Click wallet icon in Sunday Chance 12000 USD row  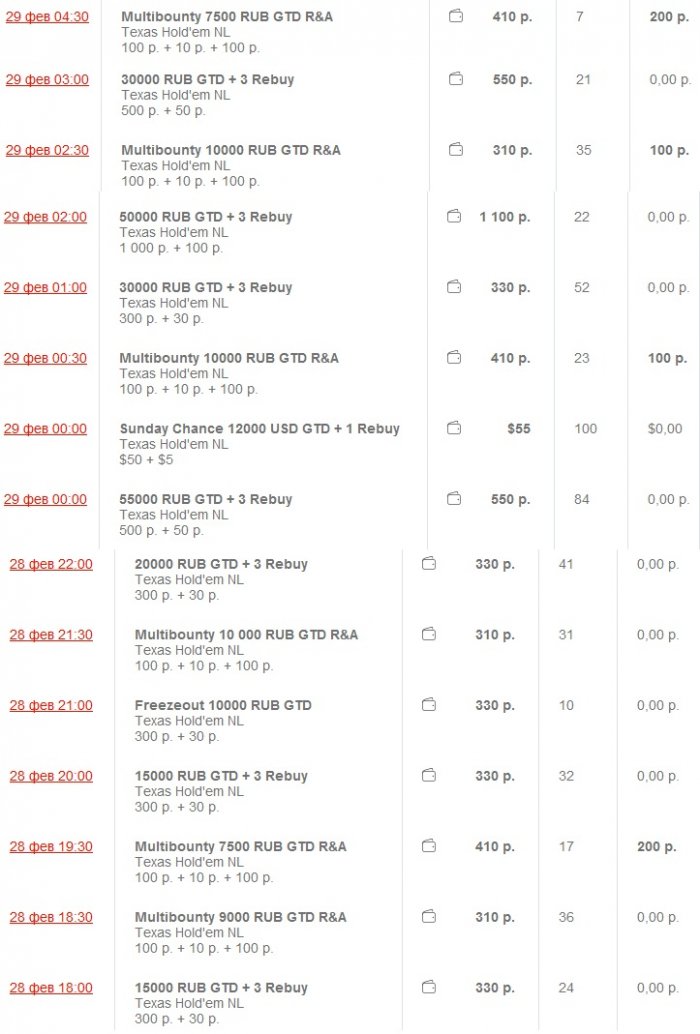[455, 429]
